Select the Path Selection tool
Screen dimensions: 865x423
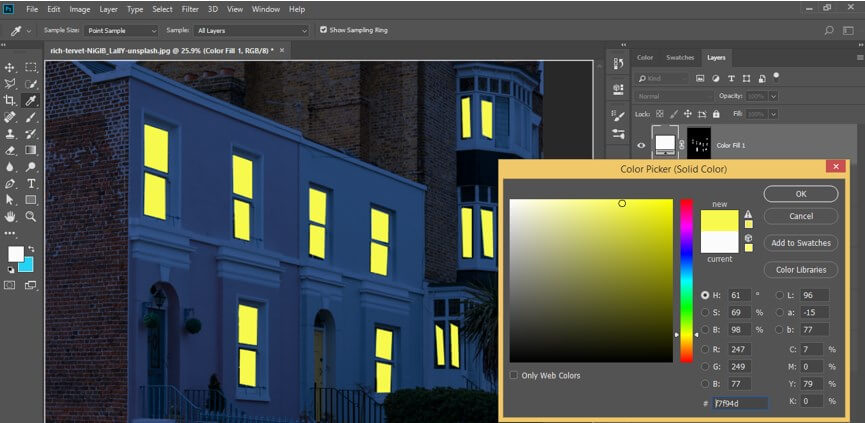coord(9,200)
